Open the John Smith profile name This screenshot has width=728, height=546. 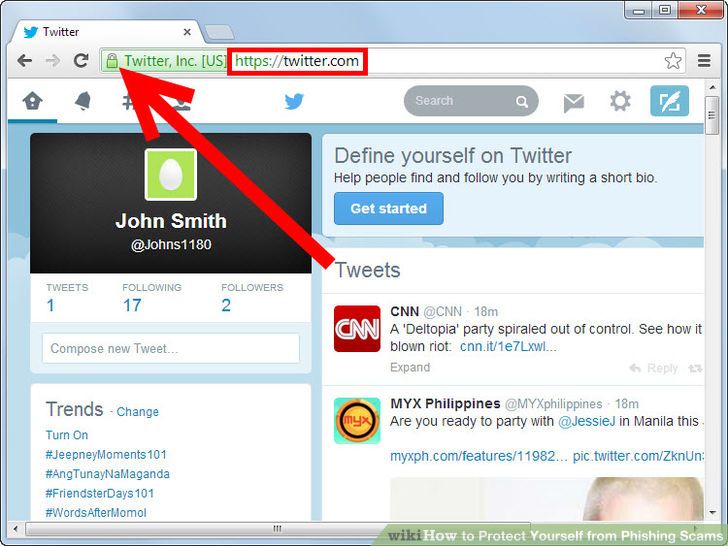[171, 221]
